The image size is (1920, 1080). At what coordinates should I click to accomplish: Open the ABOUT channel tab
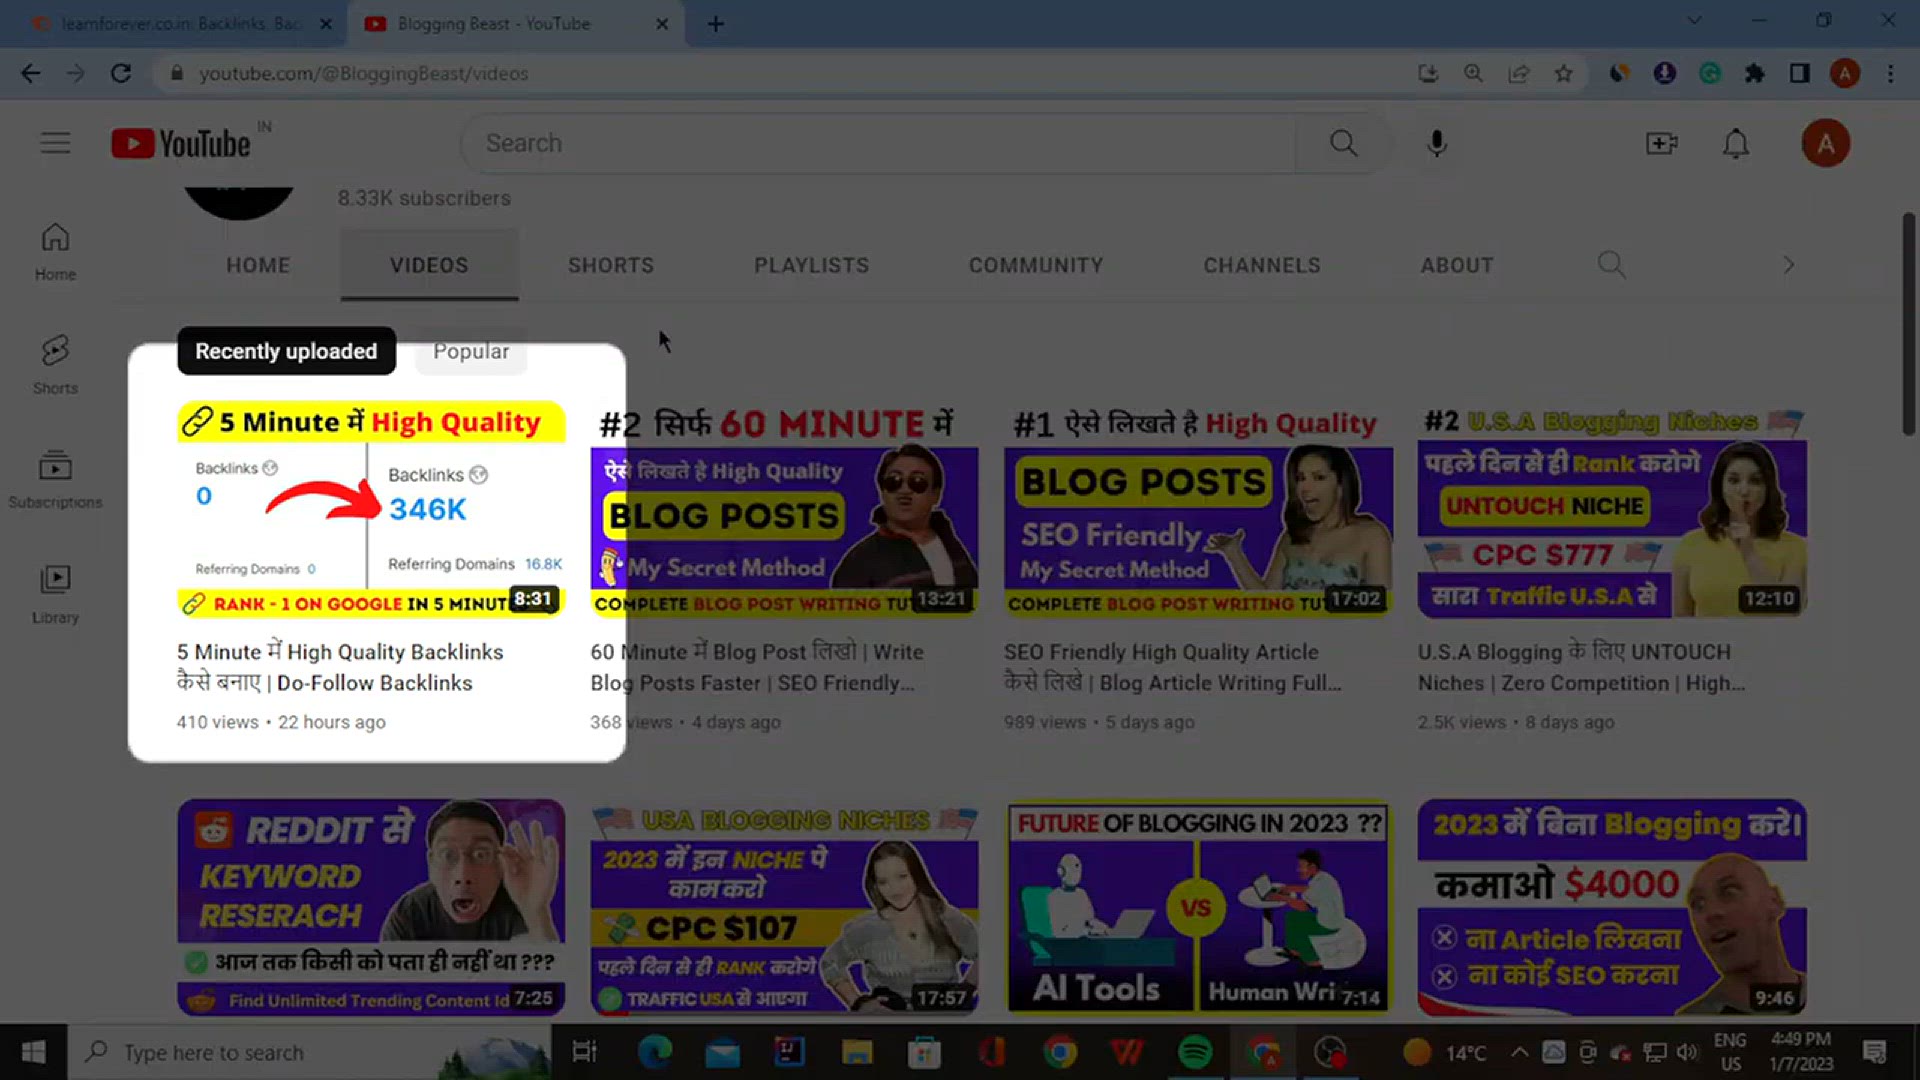(x=1457, y=265)
